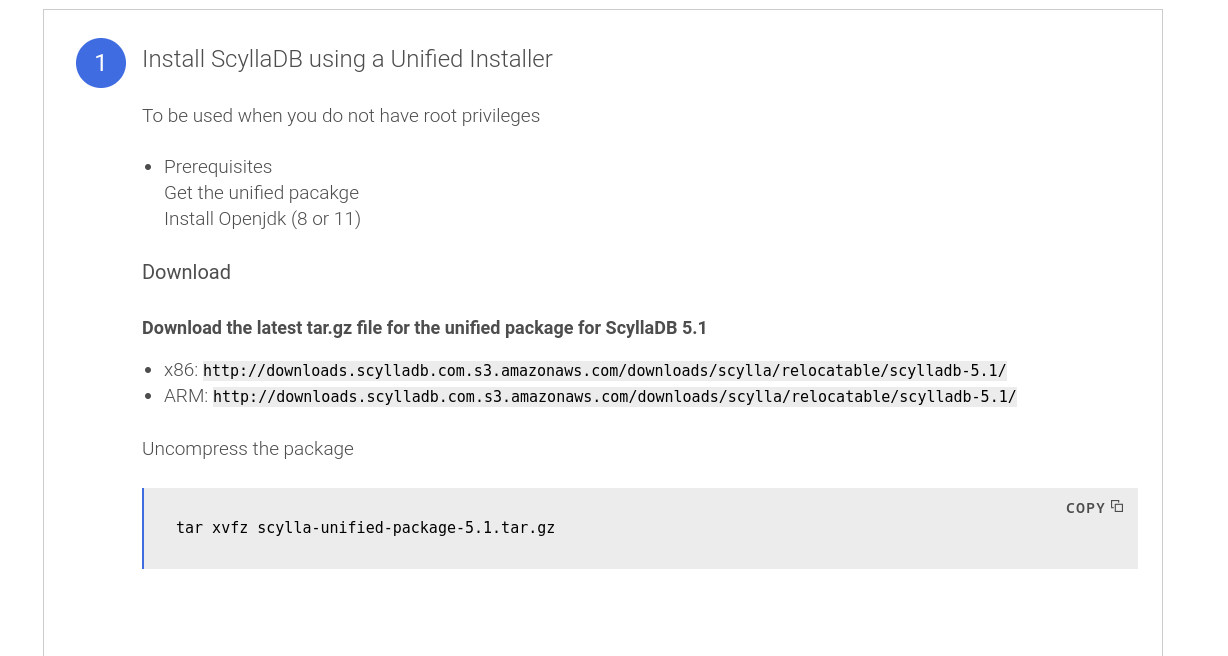Select the Install Openjdk (8 or 11) line
The width and height of the screenshot is (1228, 656).
262,218
